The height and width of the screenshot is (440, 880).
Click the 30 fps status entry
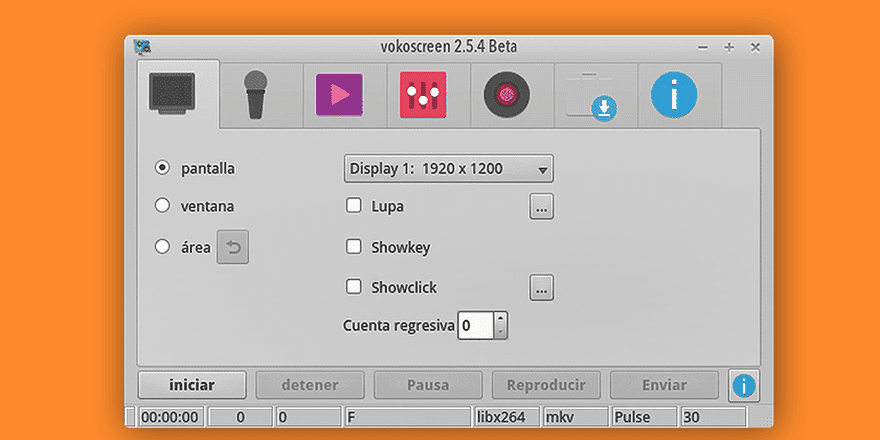[x=713, y=417]
